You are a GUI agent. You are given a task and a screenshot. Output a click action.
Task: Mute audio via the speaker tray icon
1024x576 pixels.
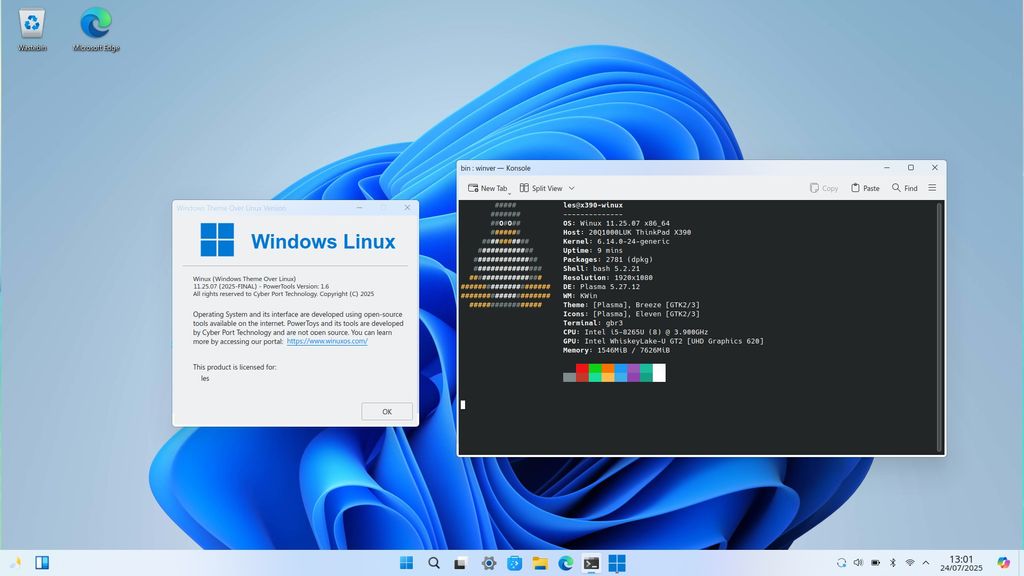tap(859, 562)
